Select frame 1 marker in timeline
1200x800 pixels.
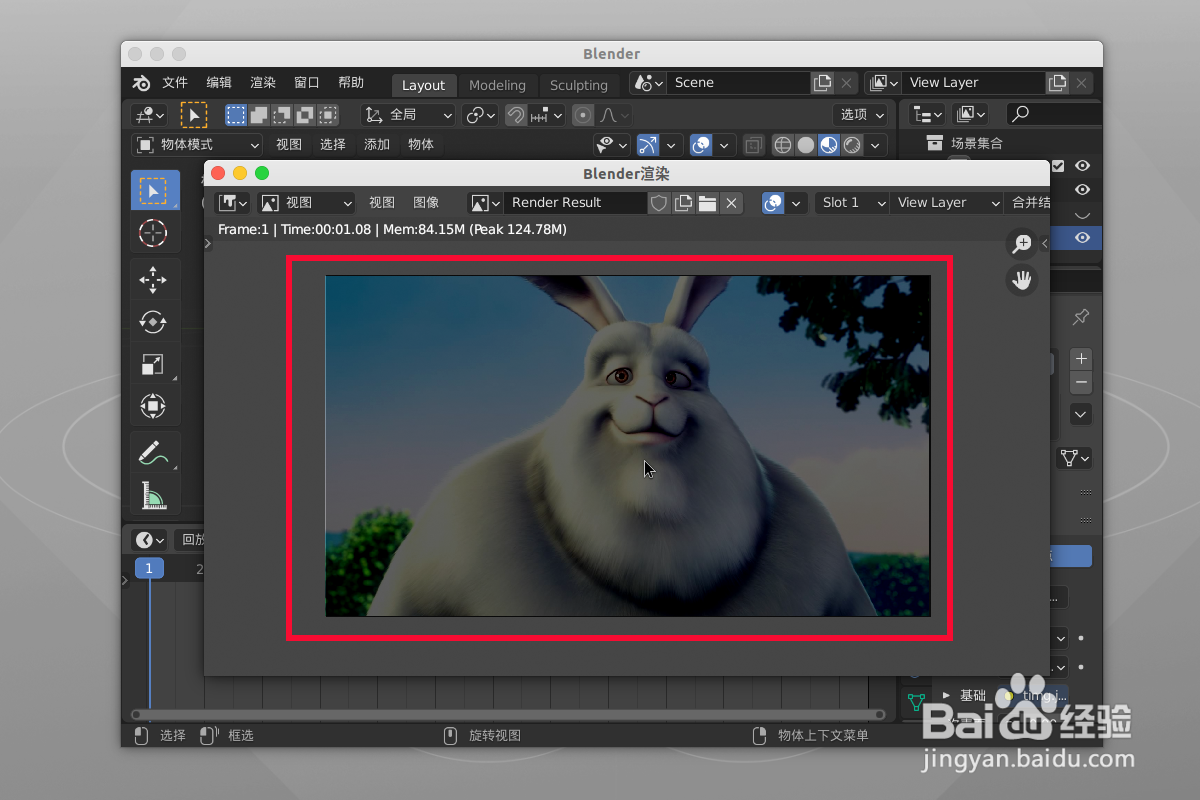149,569
